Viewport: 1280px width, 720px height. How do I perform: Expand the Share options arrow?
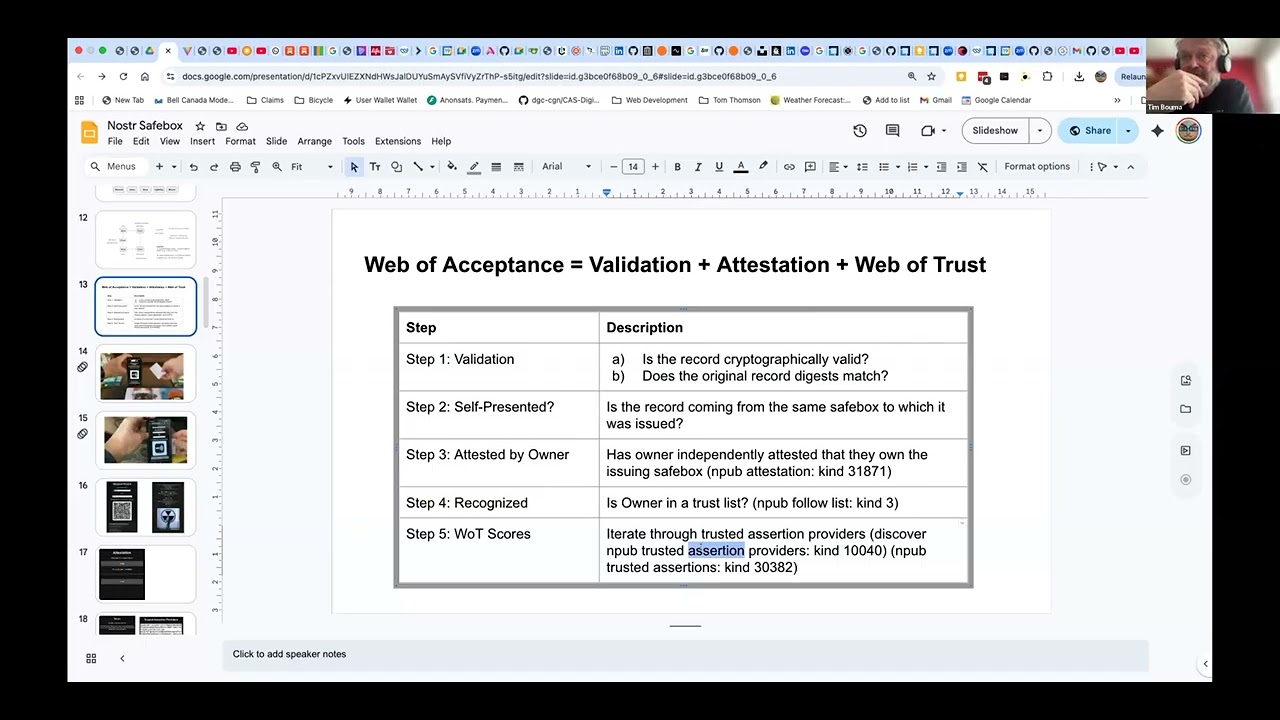1128,131
